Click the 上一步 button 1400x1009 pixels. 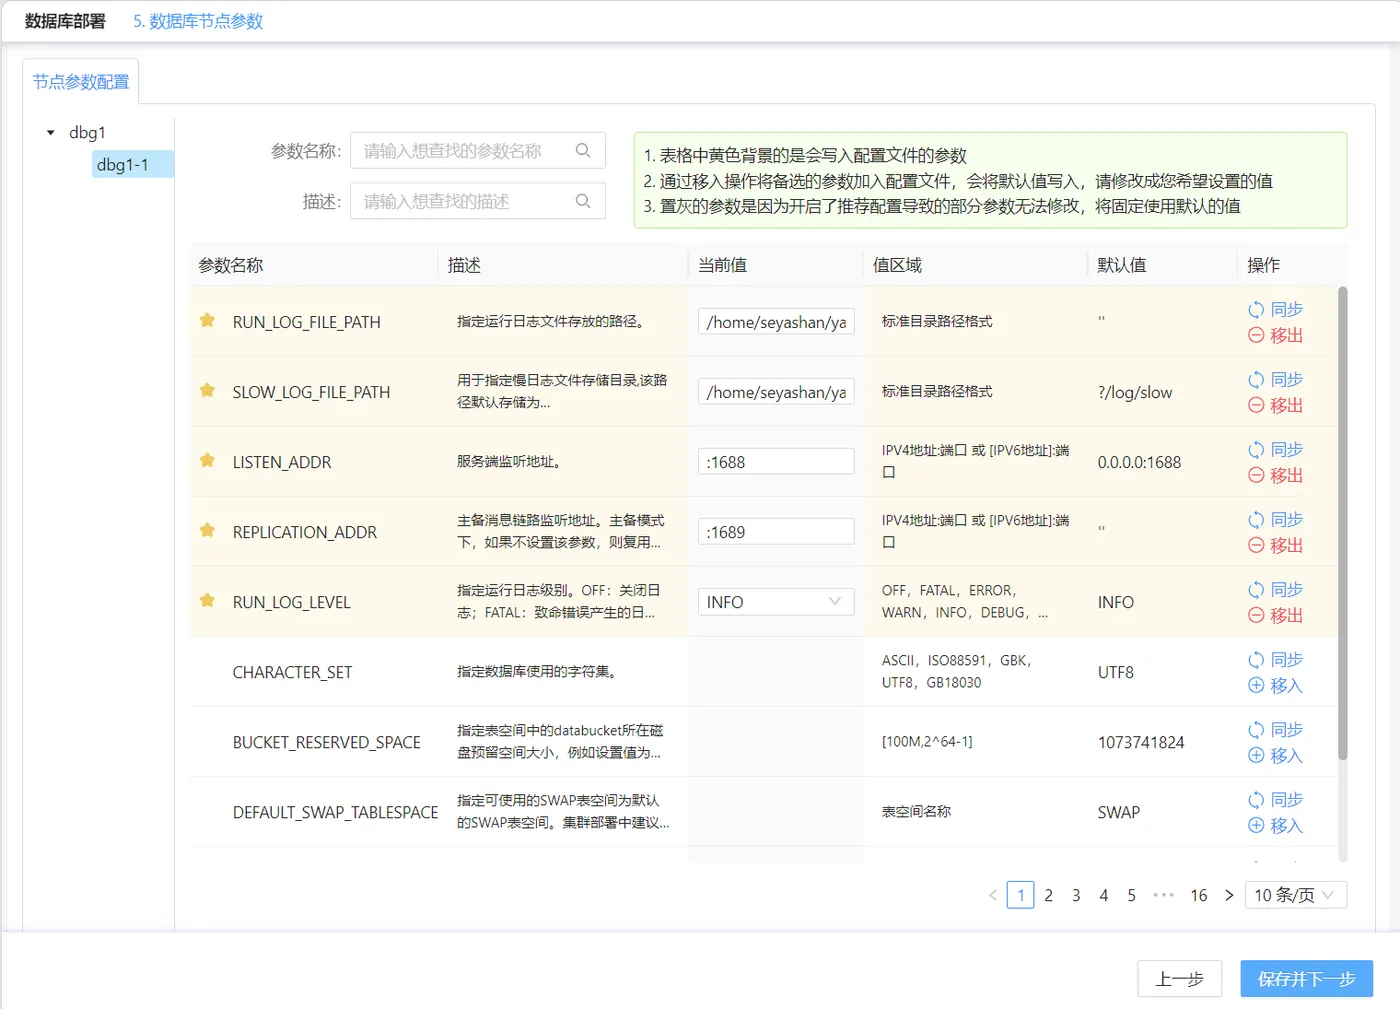click(x=1179, y=979)
